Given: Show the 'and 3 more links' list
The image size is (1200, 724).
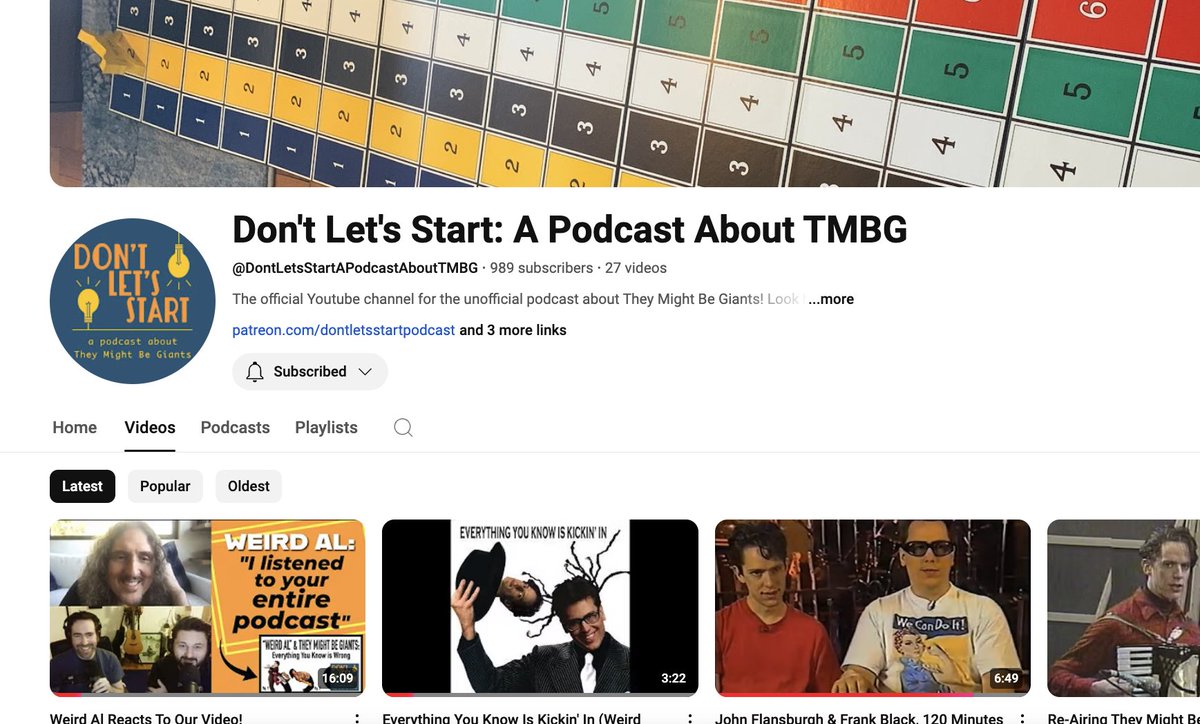Looking at the screenshot, I should click(513, 330).
